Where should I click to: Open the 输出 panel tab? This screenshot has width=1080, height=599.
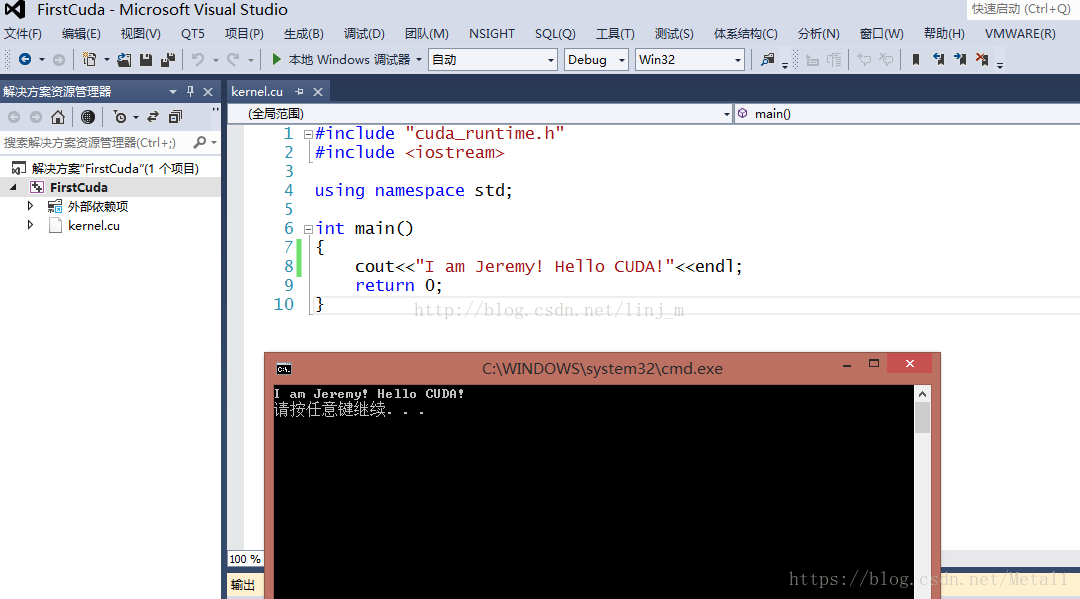point(242,585)
